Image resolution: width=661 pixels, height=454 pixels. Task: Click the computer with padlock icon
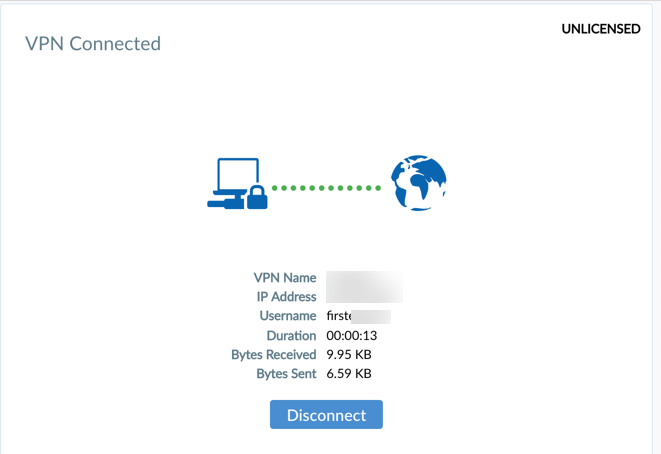coord(237,183)
